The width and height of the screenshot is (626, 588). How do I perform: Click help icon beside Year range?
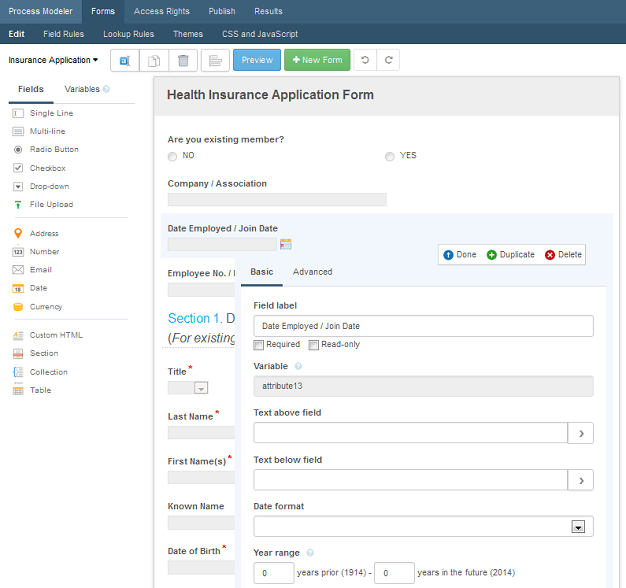point(310,553)
